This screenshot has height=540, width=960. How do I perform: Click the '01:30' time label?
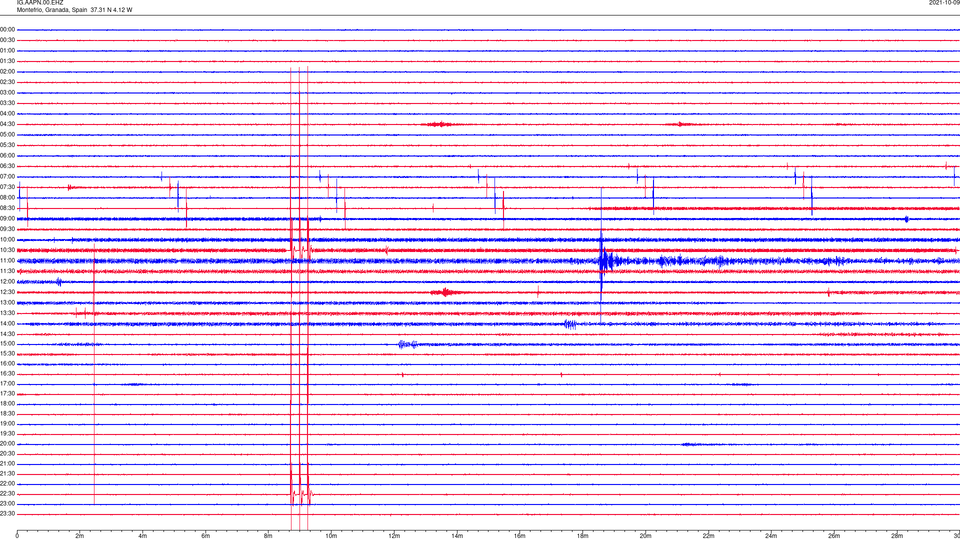coord(8,61)
